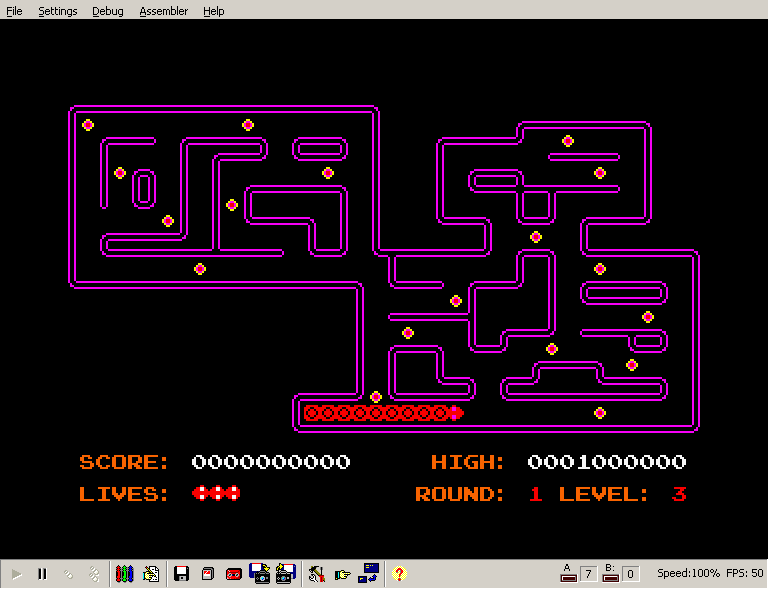Click the hand writing notes icon
Viewport: 768px width, 589px height.
coord(151,574)
